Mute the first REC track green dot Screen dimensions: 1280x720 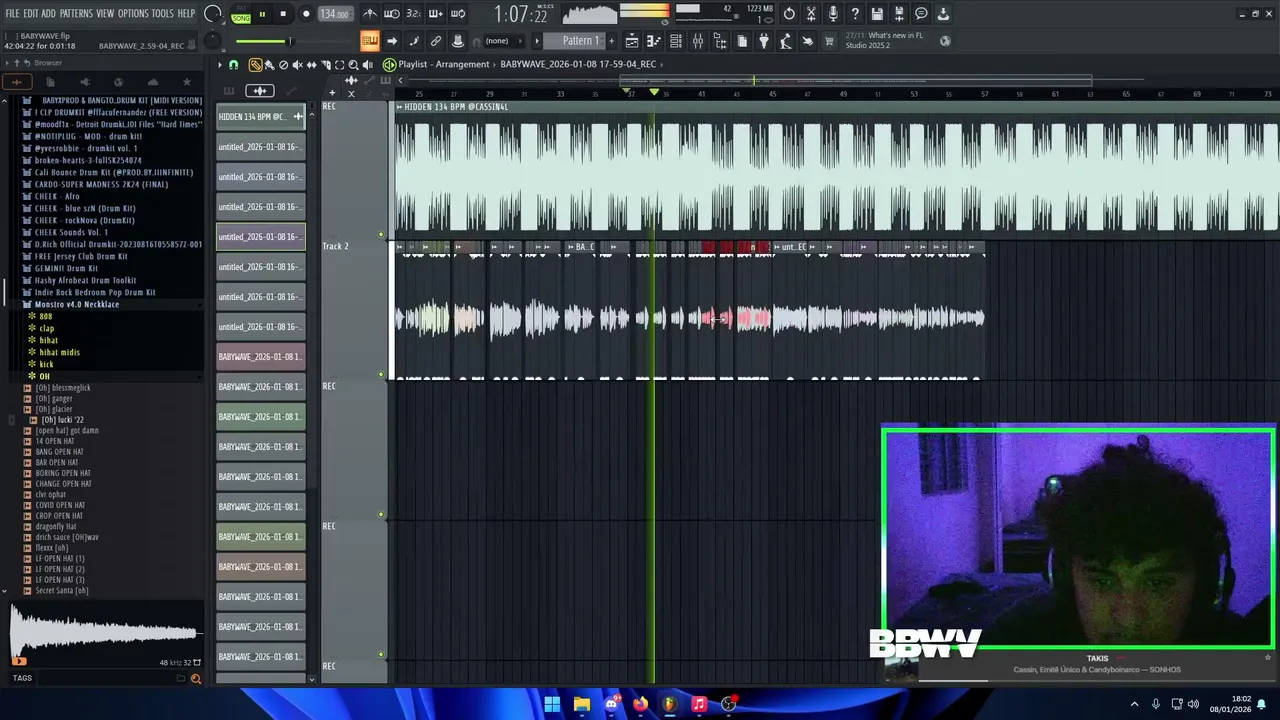tap(381, 235)
